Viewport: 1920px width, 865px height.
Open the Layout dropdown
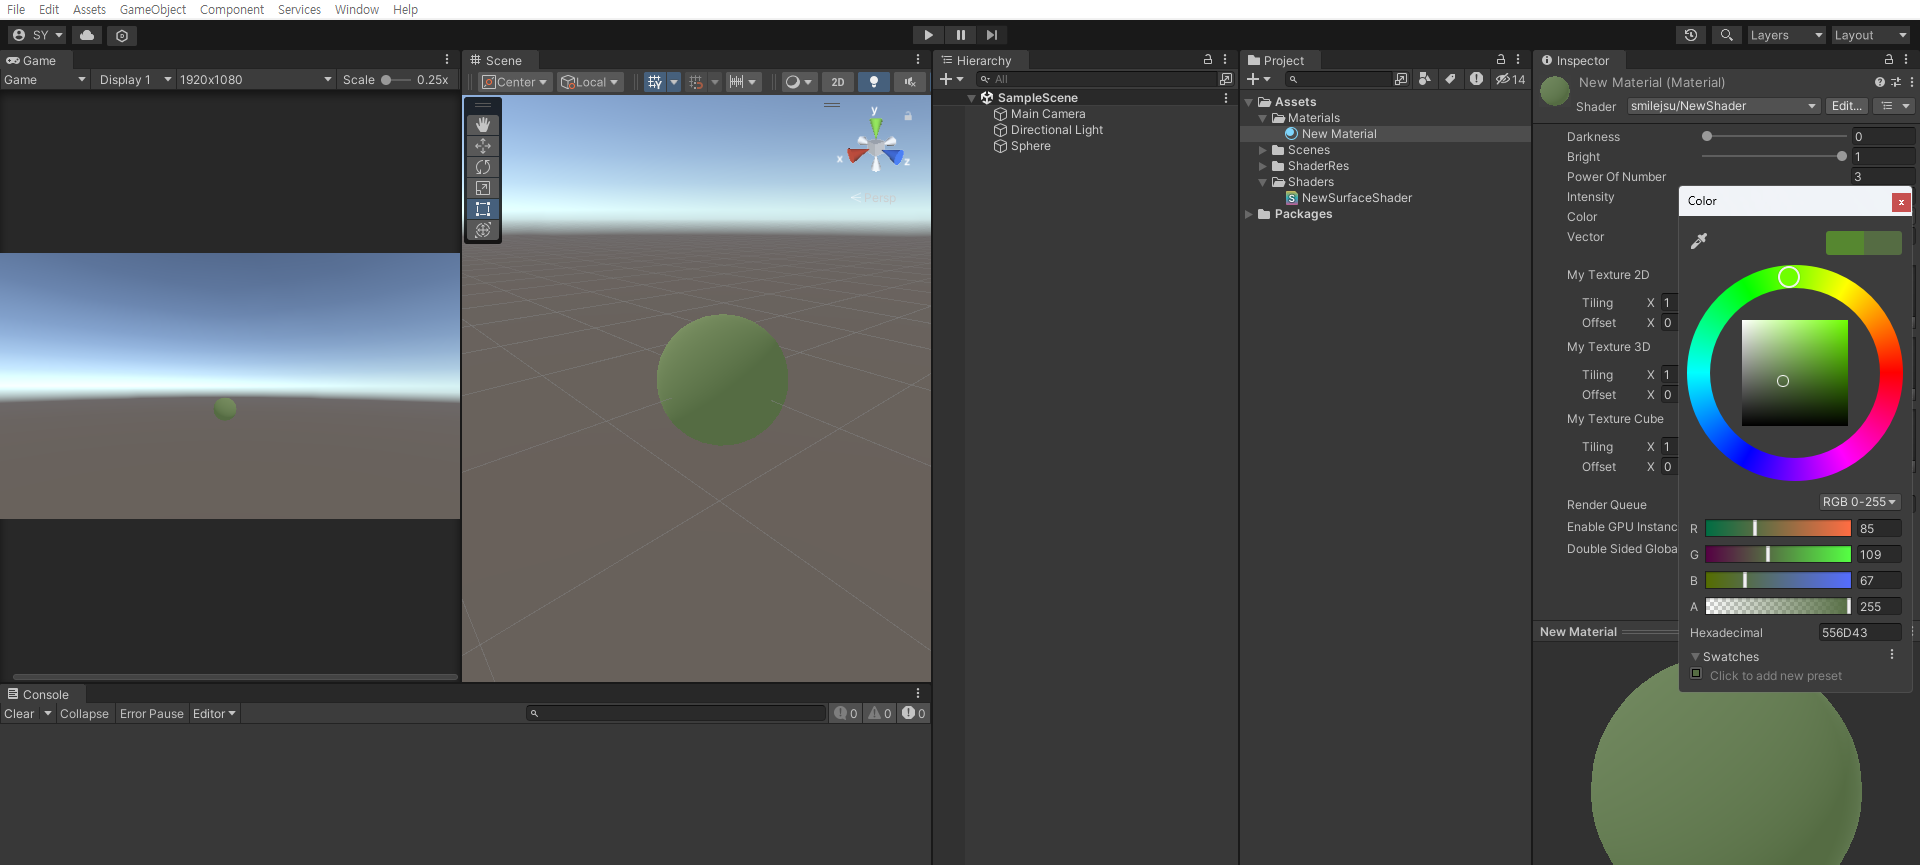(1870, 35)
